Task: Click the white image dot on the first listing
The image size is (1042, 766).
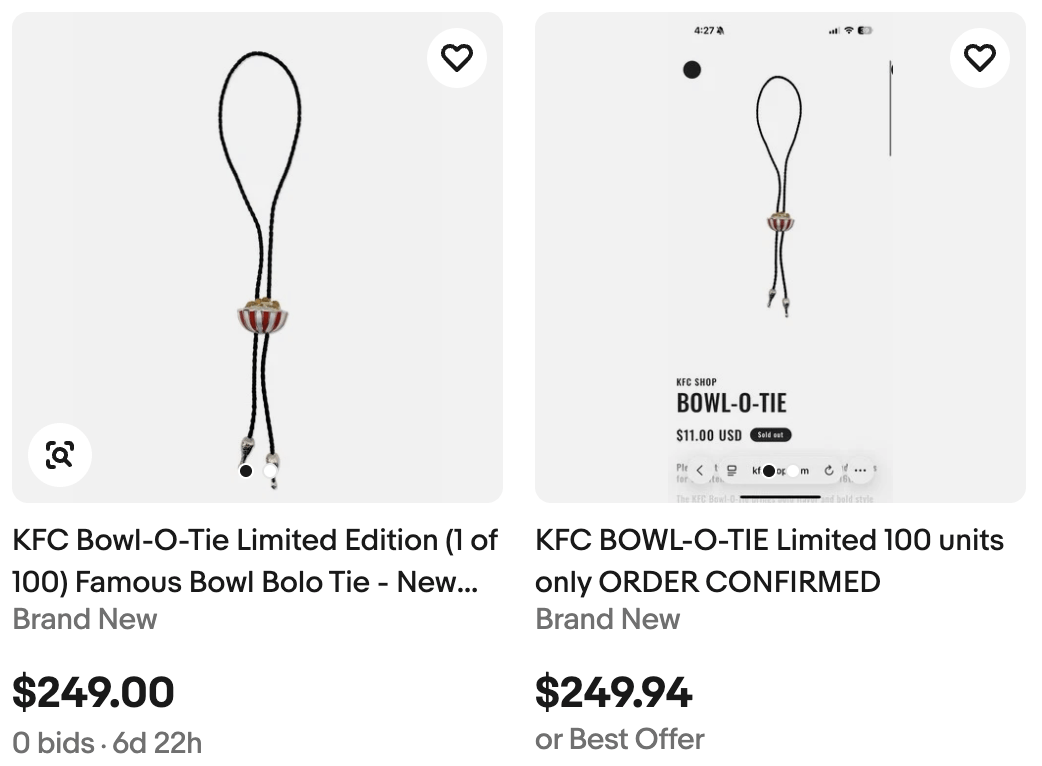Action: [x=271, y=470]
